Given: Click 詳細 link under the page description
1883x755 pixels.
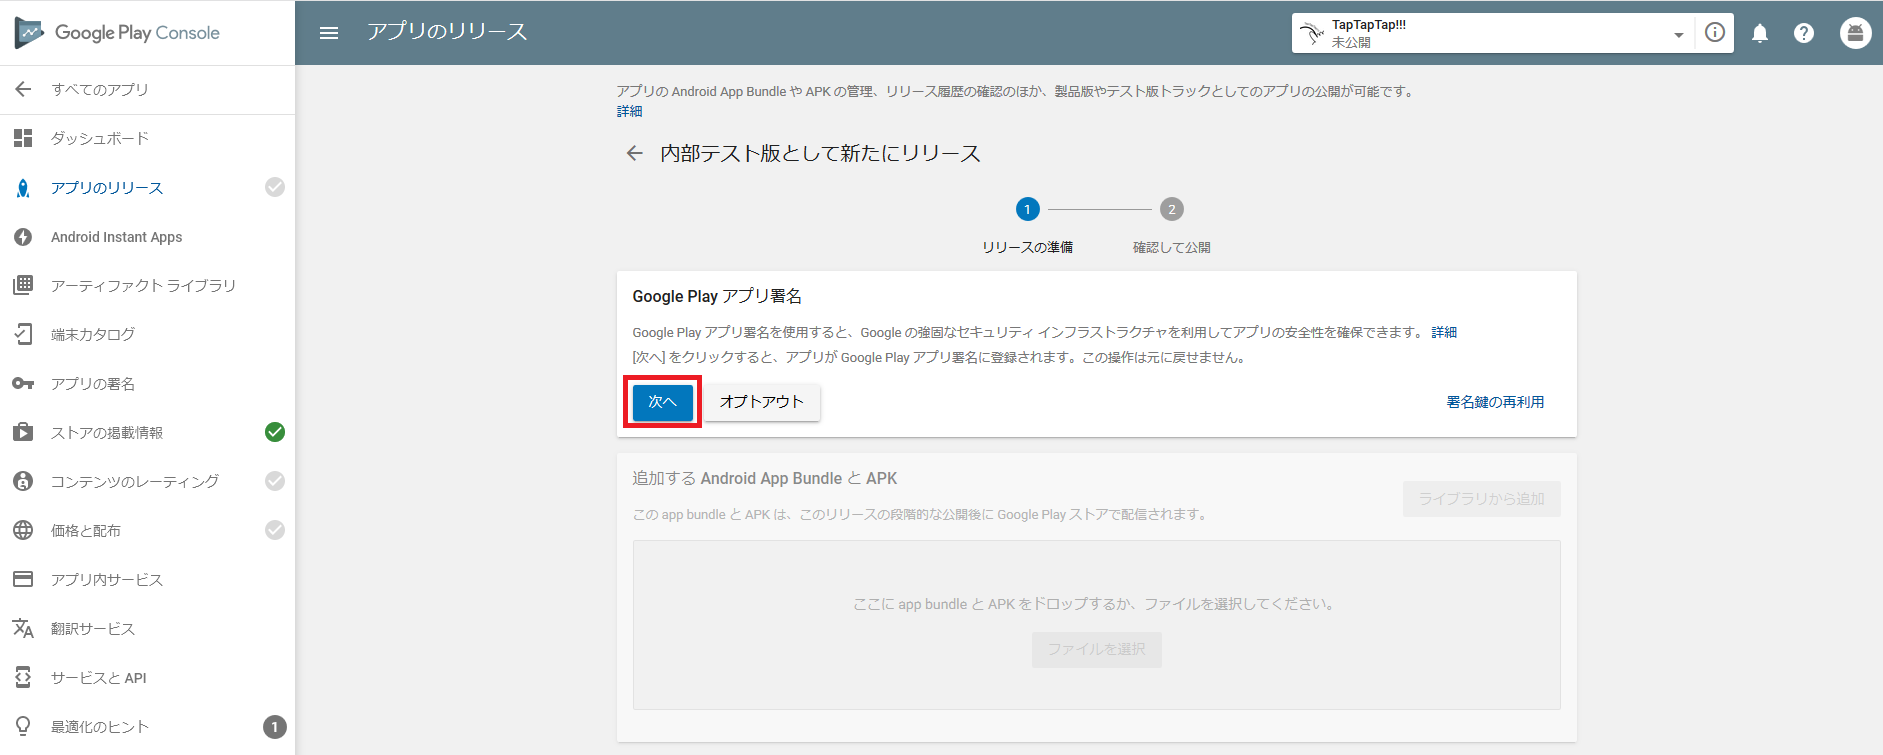Looking at the screenshot, I should [x=629, y=111].
